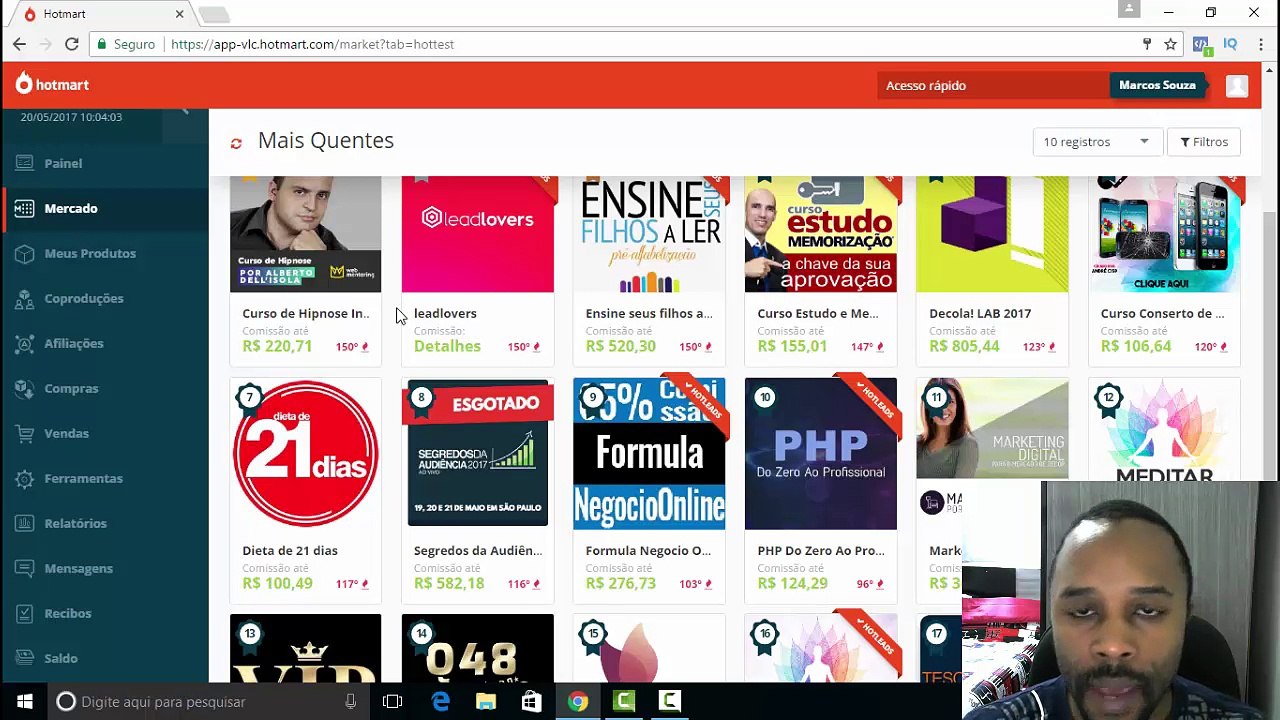The image size is (1280, 720).
Task: Open Compras using its box icon
Action: [25, 388]
